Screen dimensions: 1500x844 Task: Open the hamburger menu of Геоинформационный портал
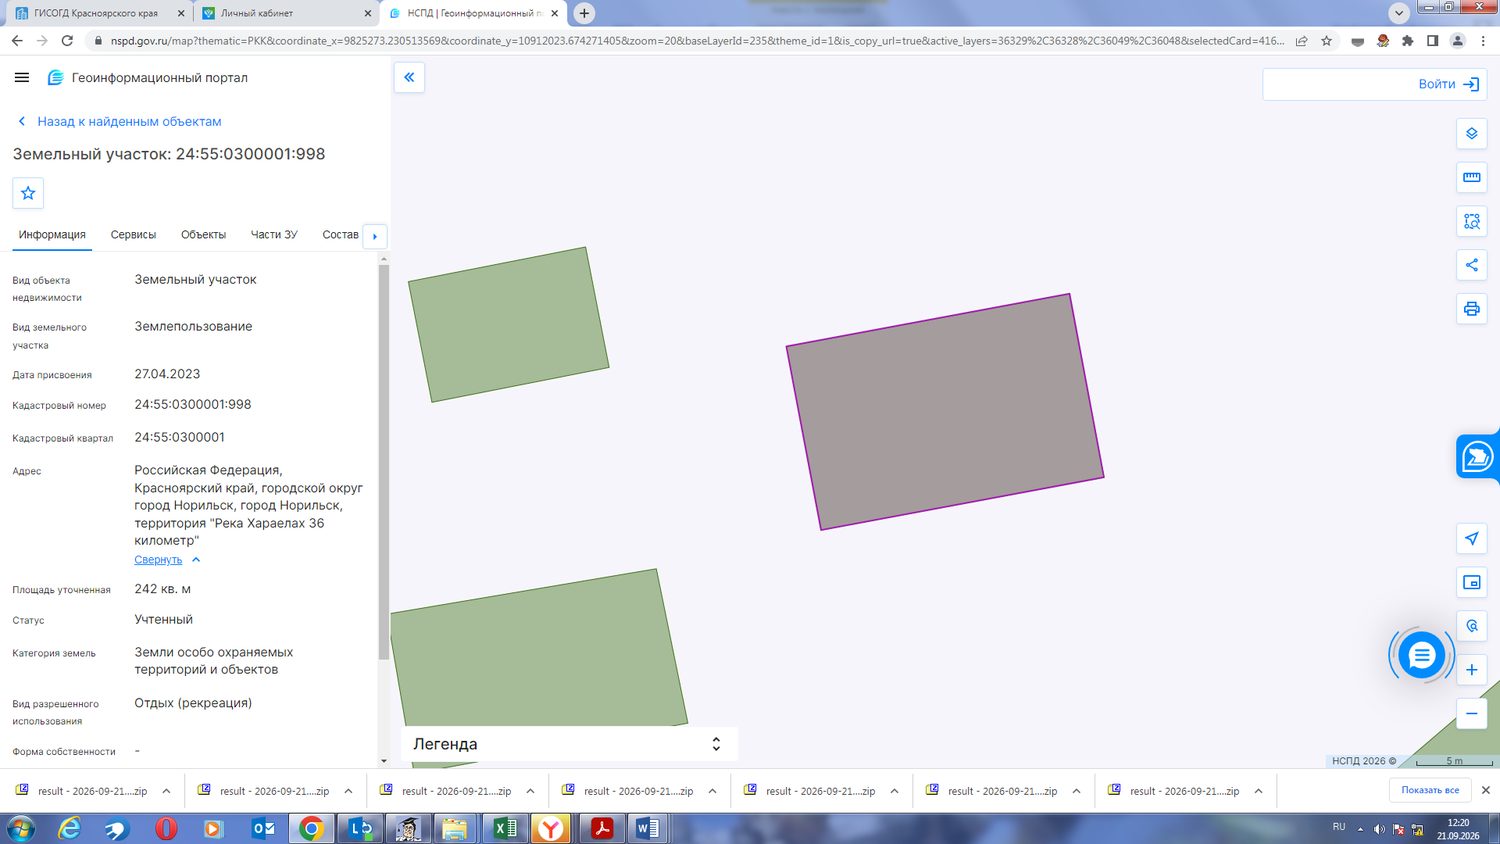[x=22, y=77]
